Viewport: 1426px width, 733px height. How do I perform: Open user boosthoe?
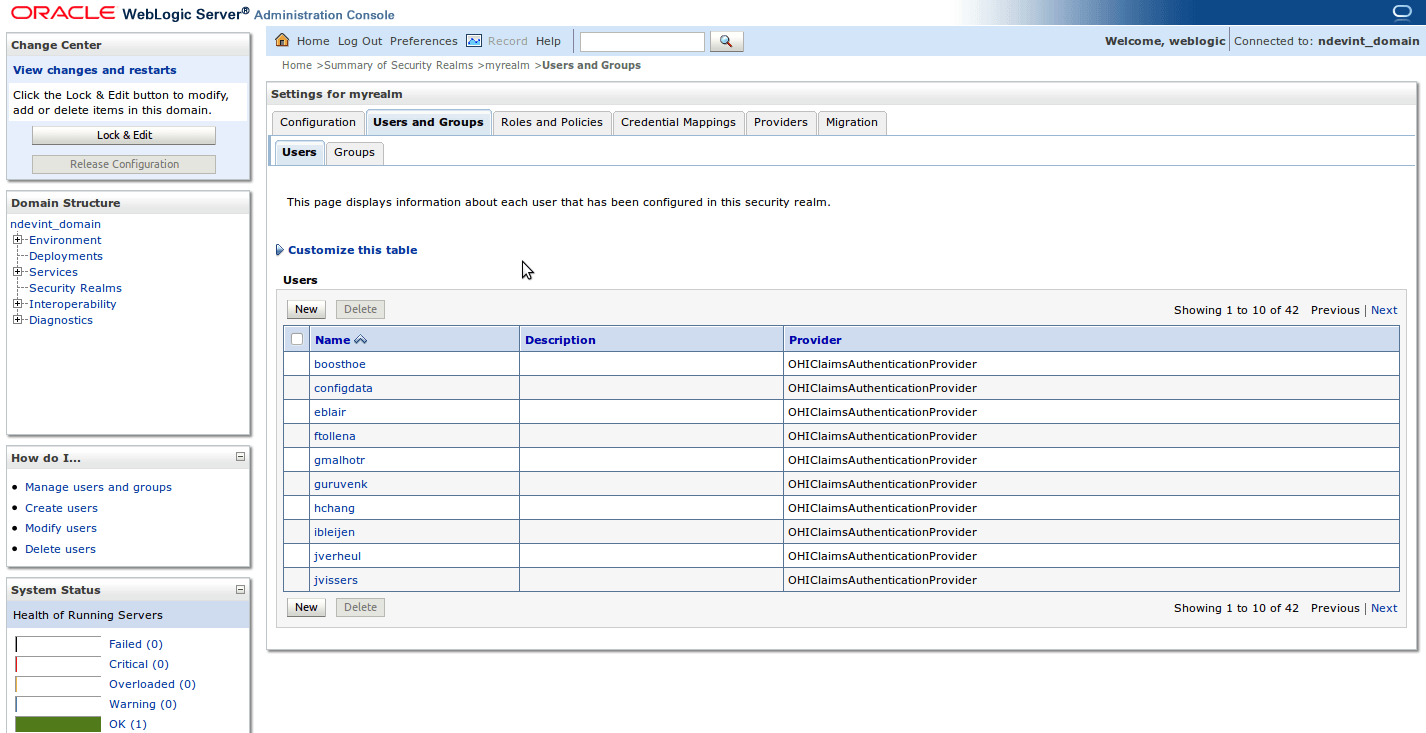click(x=340, y=364)
